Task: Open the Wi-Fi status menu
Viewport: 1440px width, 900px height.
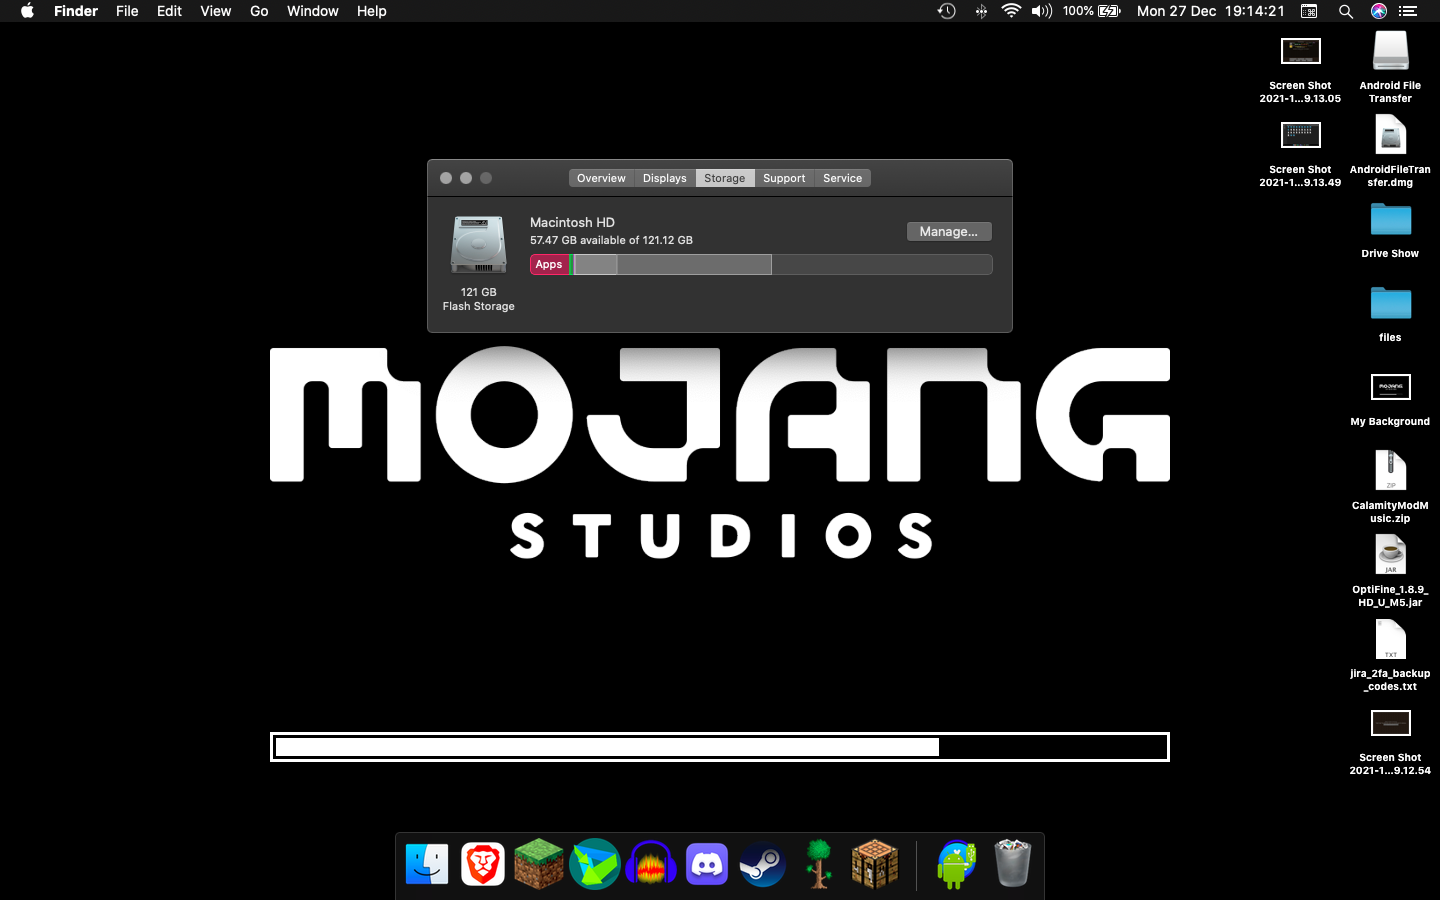Action: (x=1011, y=11)
